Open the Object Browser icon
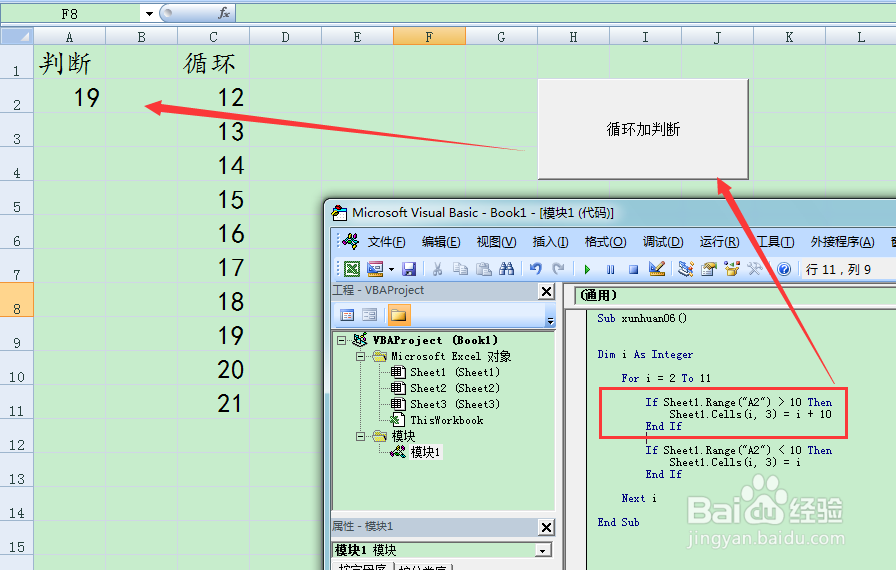Image resolution: width=896 pixels, height=570 pixels. pyautogui.click(x=732, y=268)
